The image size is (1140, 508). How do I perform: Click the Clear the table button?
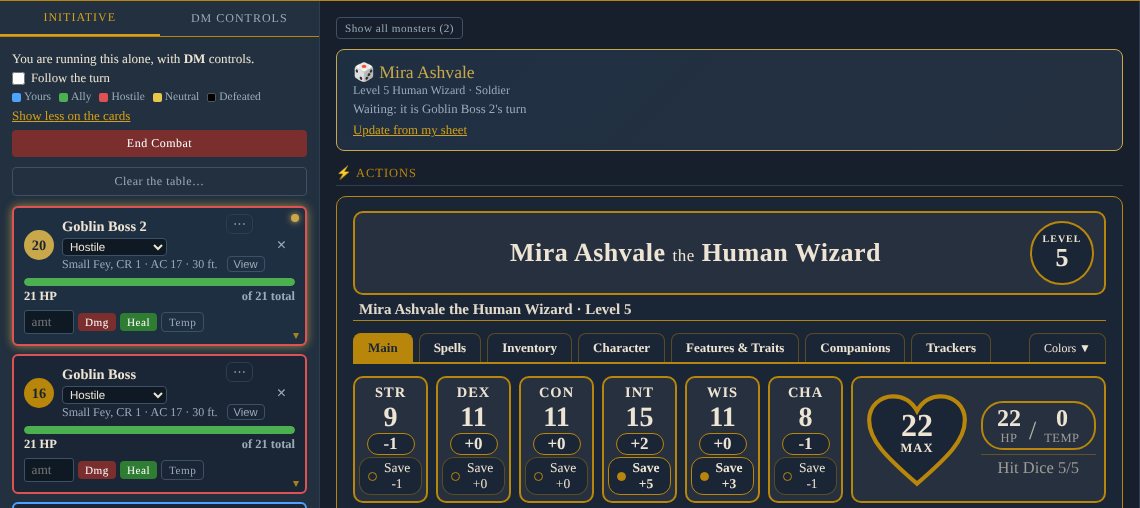159,181
